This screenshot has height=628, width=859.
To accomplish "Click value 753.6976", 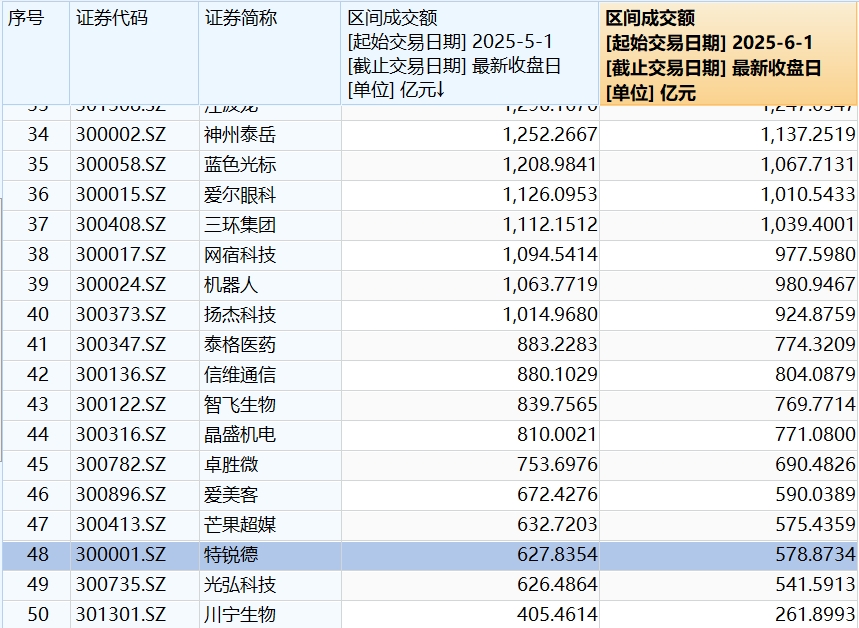I will (x=557, y=465).
